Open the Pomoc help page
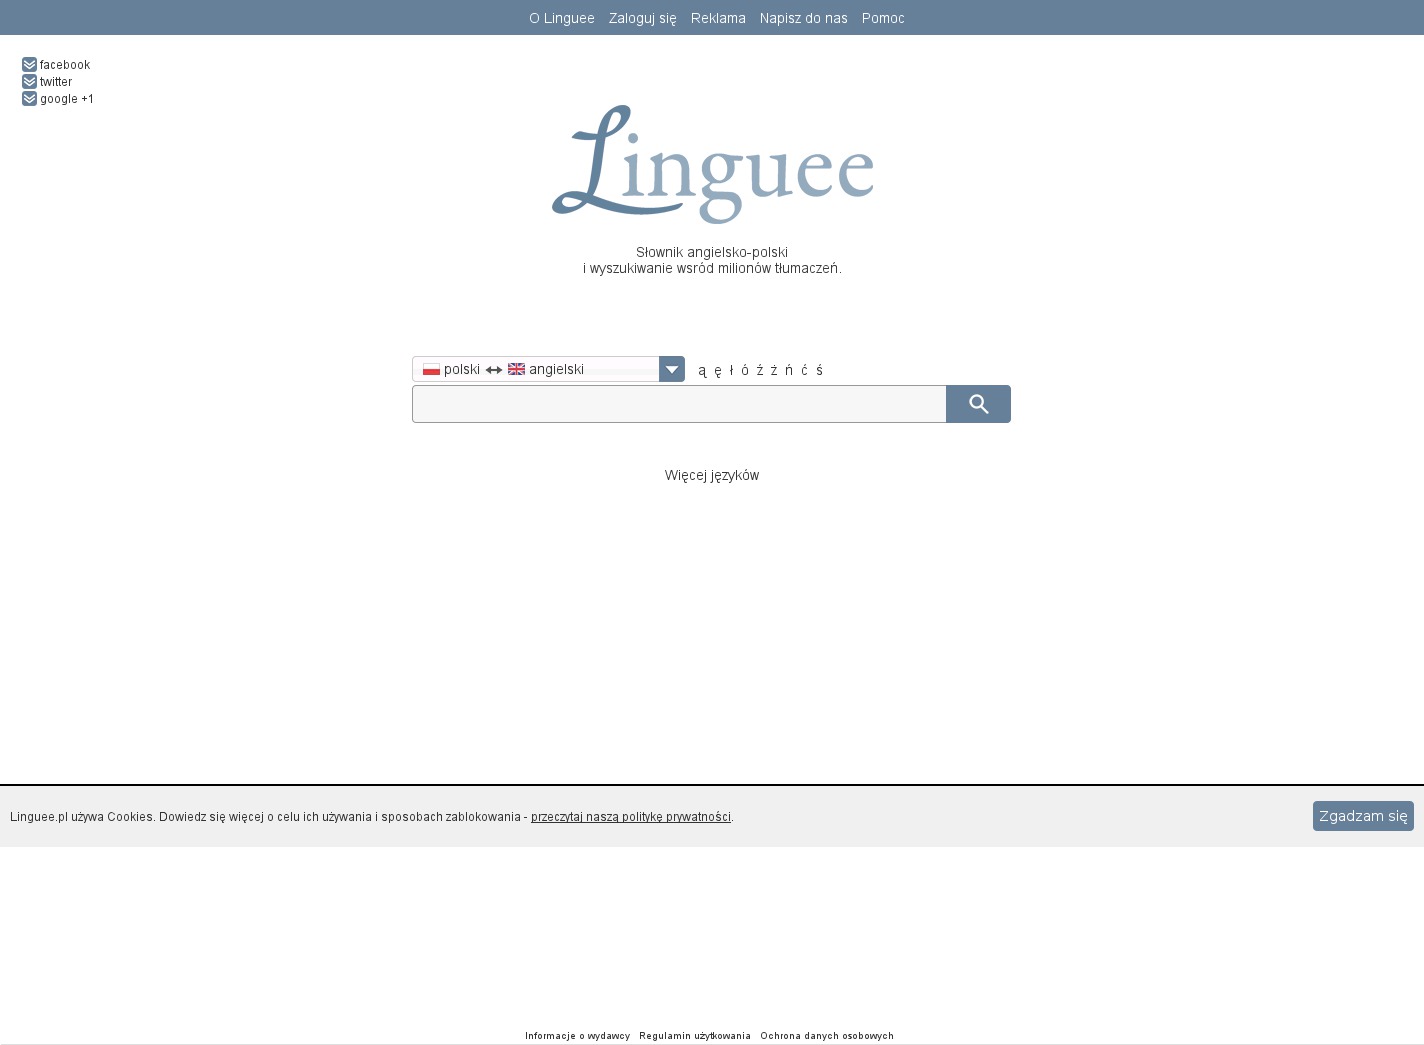Image resolution: width=1424 pixels, height=1045 pixels. pyautogui.click(x=883, y=18)
